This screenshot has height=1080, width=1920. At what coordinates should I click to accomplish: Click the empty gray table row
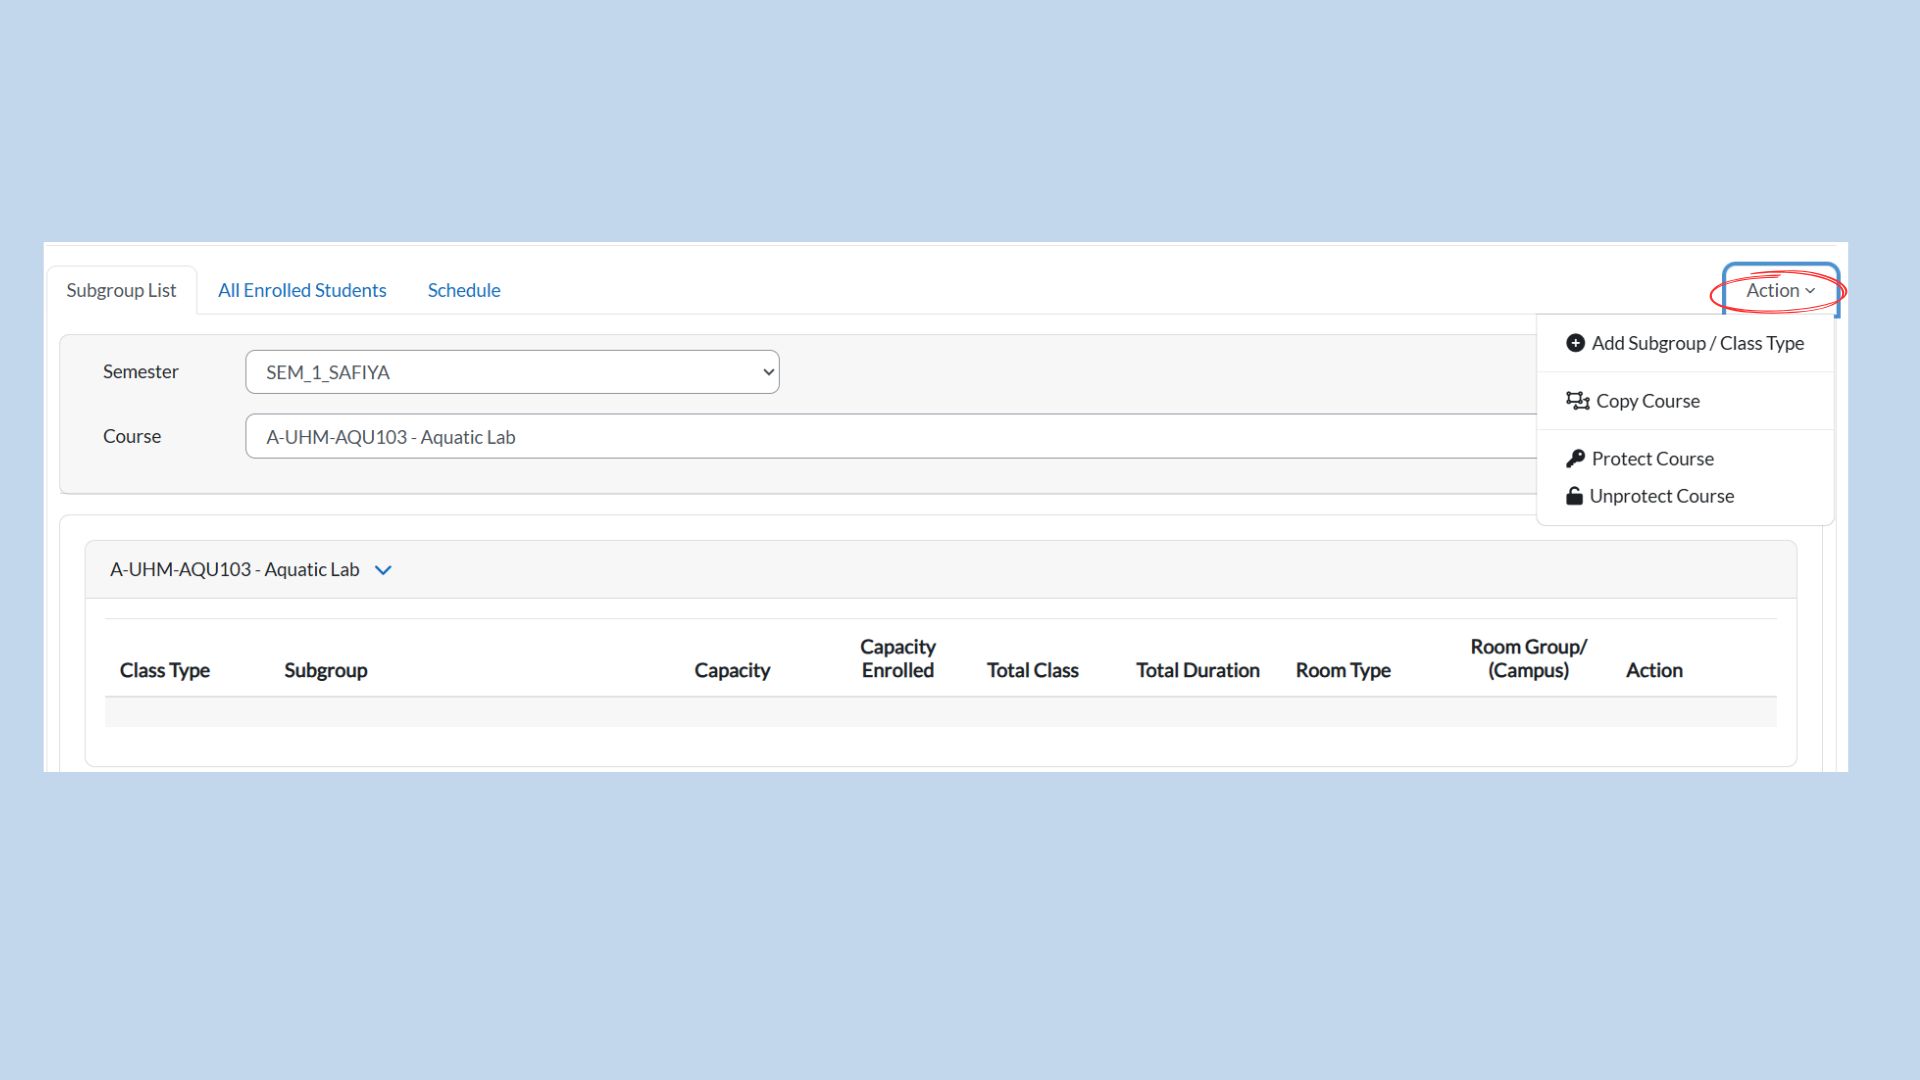(x=940, y=712)
